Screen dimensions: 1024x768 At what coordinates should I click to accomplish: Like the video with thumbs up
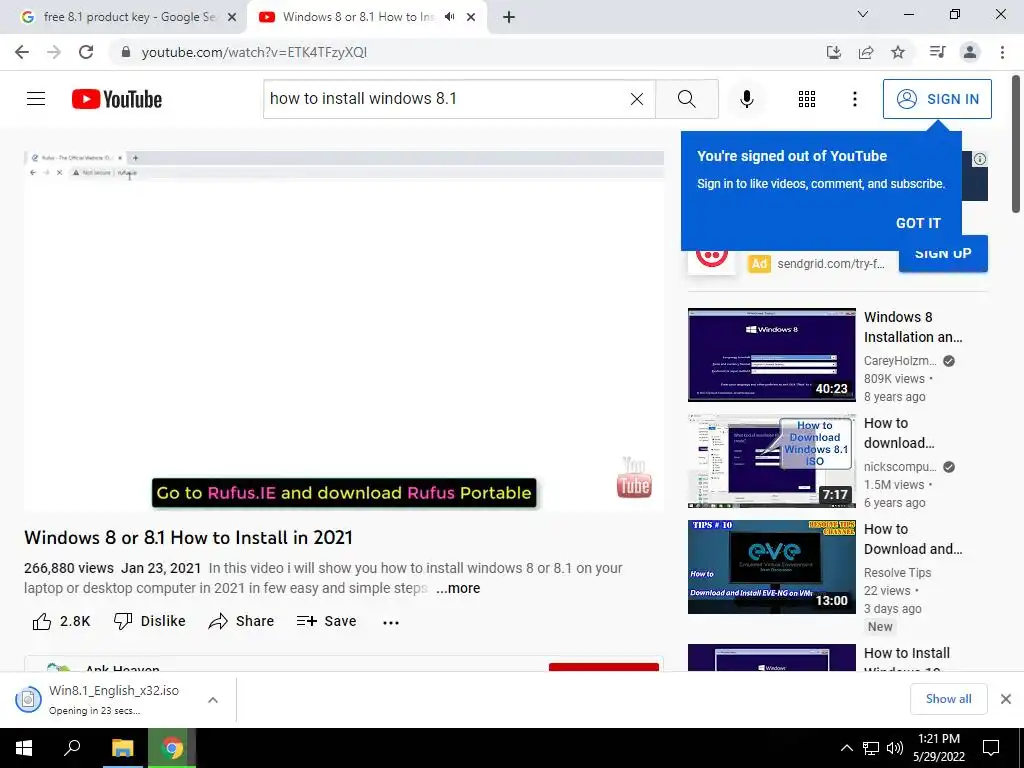click(x=61, y=621)
